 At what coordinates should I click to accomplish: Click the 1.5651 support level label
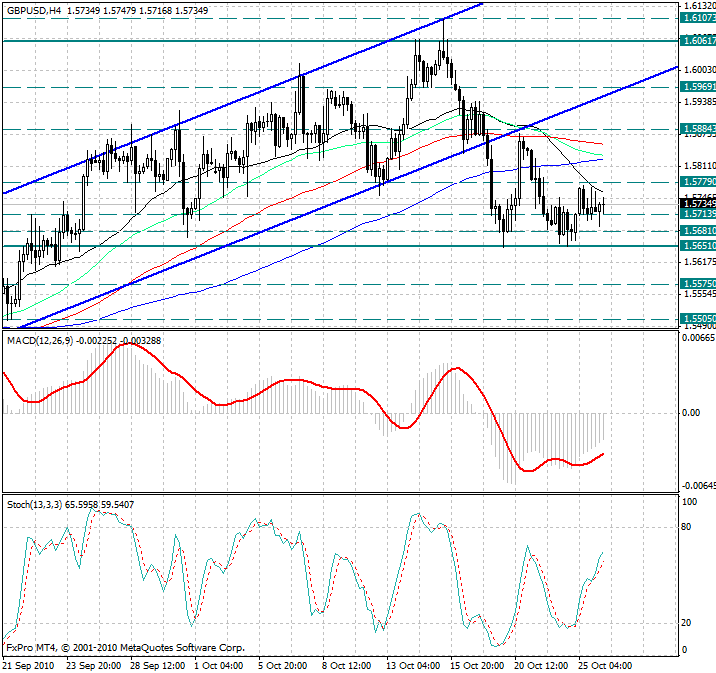[698, 246]
